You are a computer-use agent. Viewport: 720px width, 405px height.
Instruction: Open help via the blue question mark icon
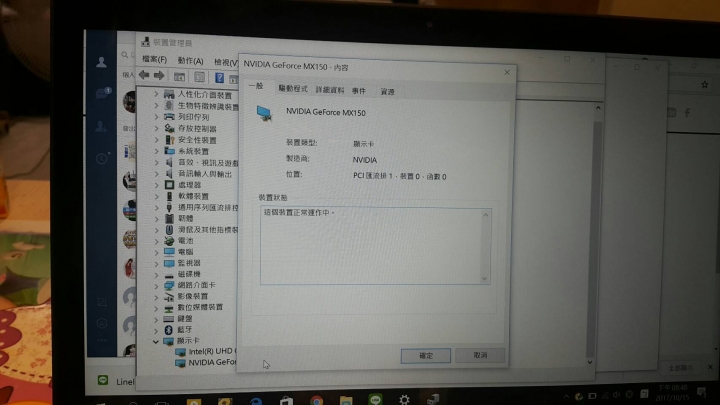[x=219, y=78]
